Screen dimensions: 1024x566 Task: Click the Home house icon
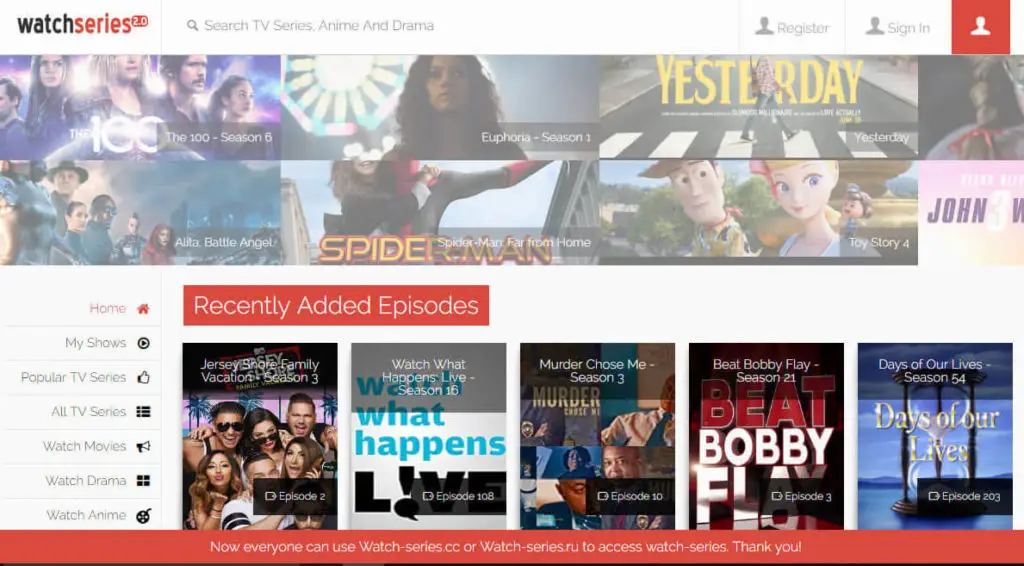[143, 309]
